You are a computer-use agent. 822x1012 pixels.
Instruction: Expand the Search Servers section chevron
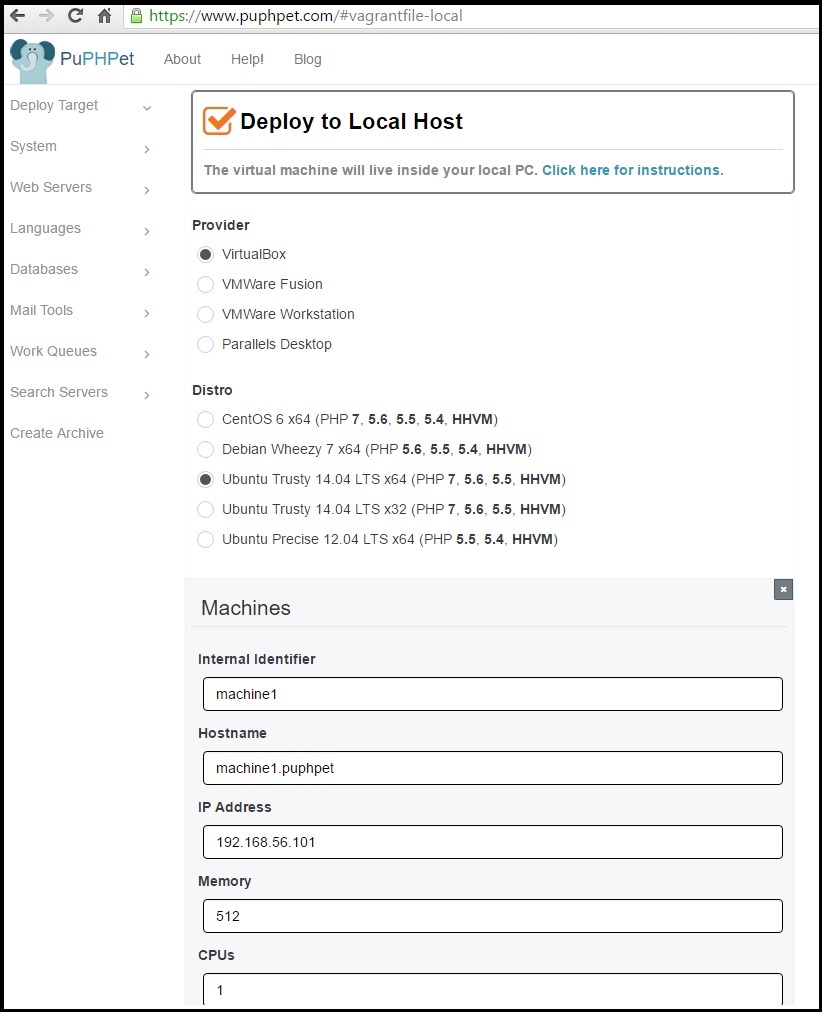click(x=147, y=395)
